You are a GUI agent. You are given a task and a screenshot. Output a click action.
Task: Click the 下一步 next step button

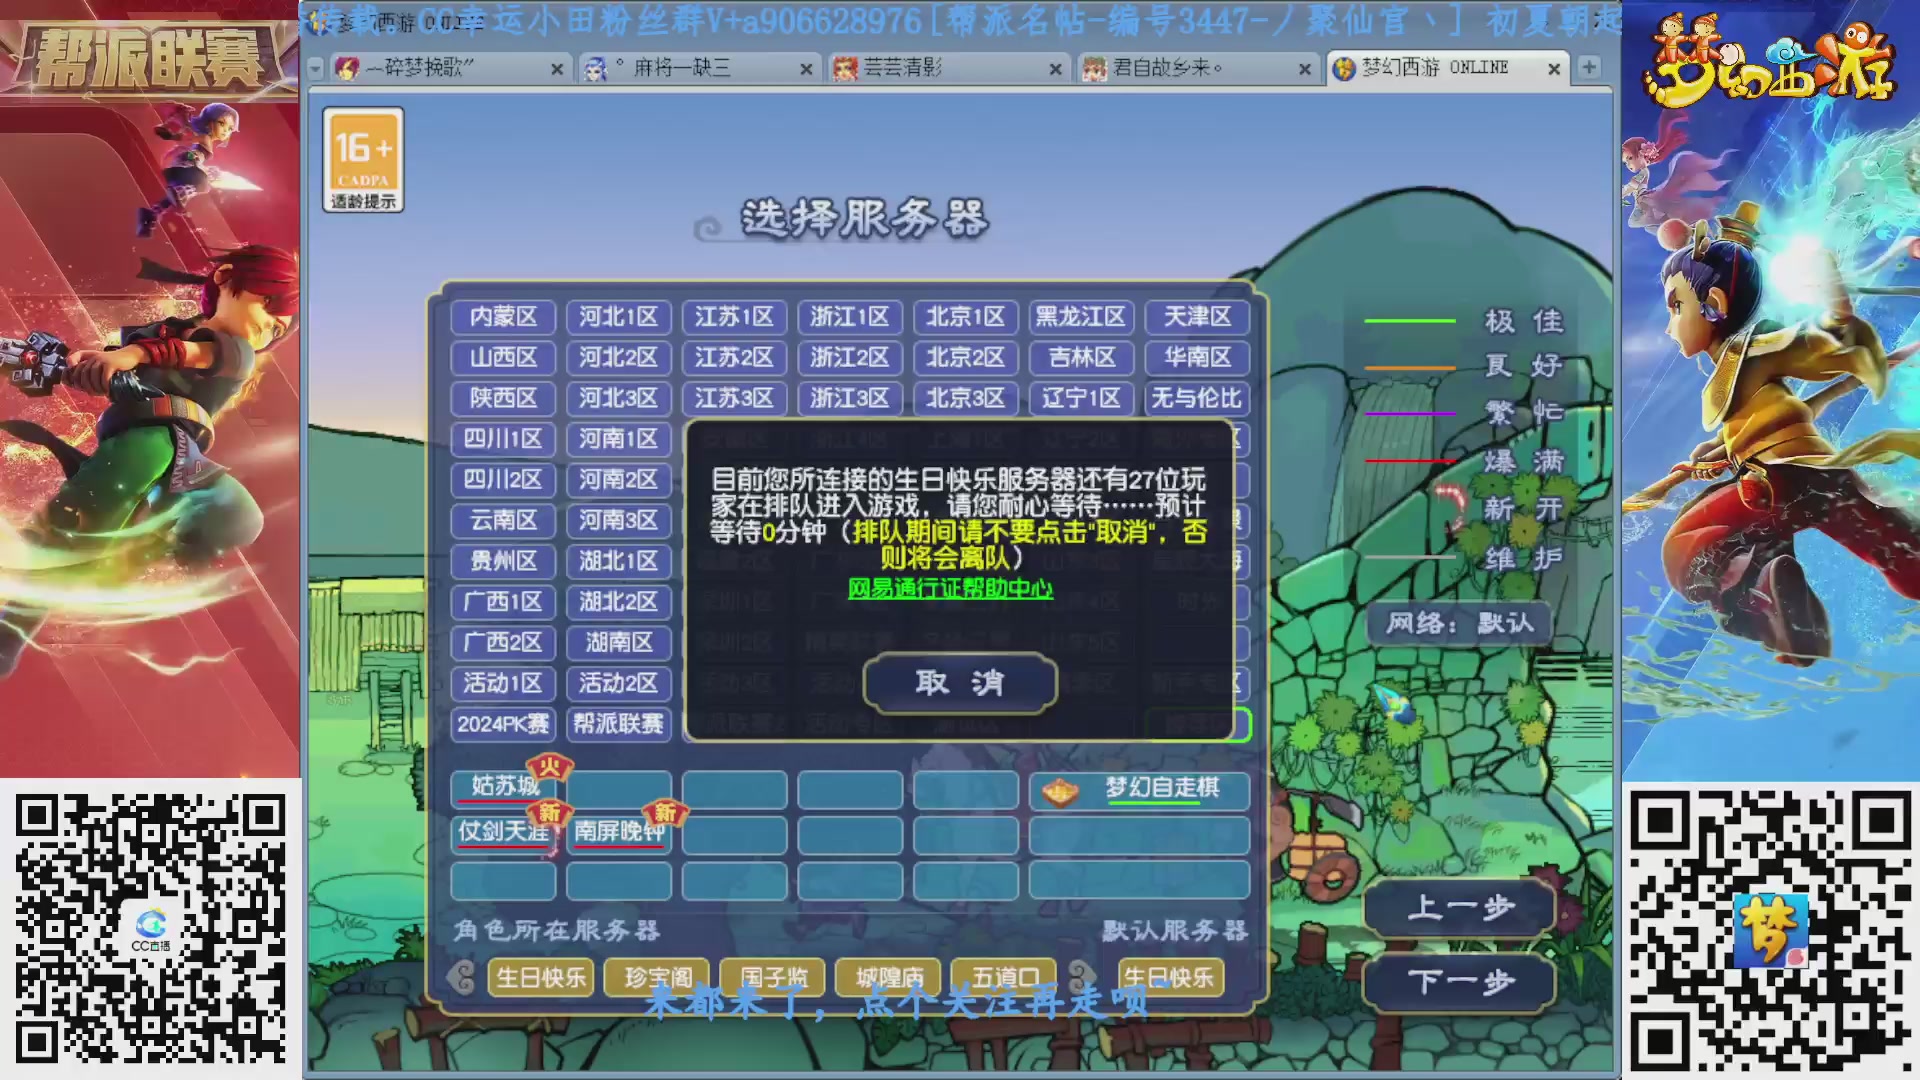[1460, 982]
